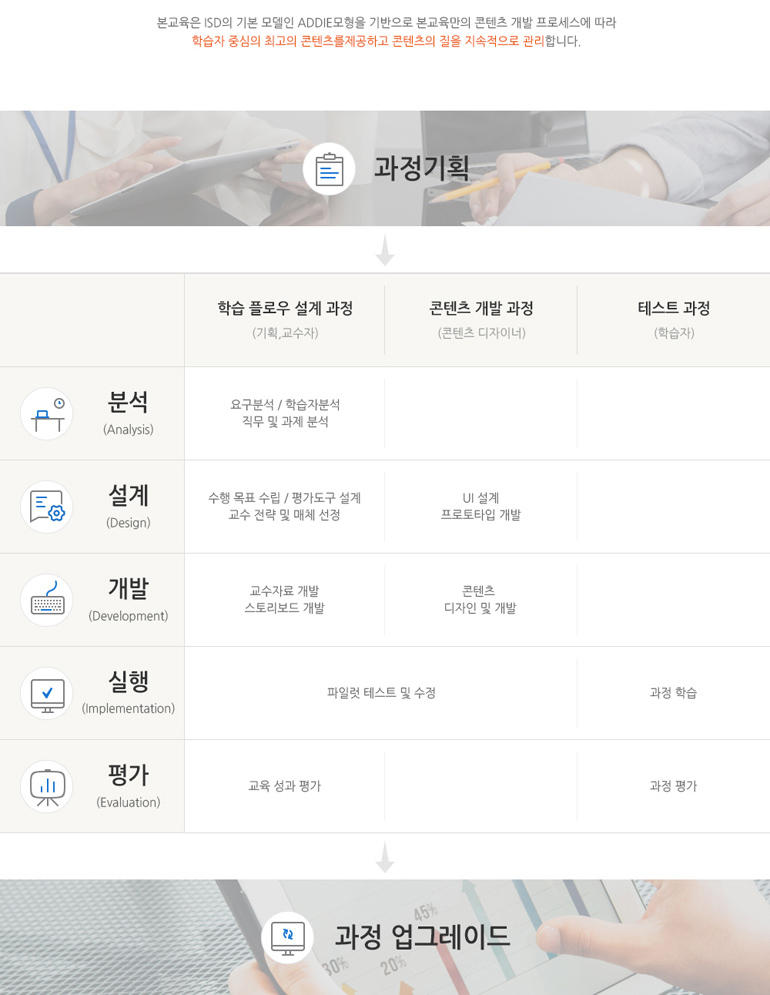770x995 pixels.
Task: Click the desk and clock 분석 icon
Action: [x=46, y=413]
